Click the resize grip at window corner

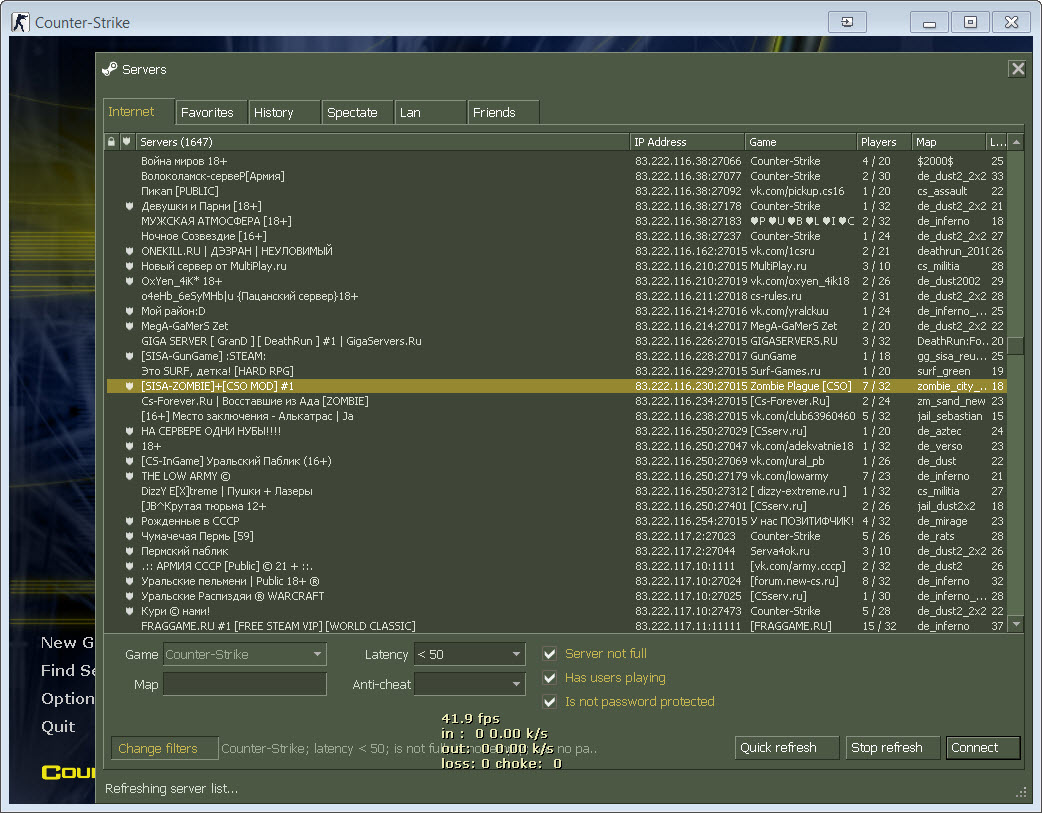[x=1021, y=790]
